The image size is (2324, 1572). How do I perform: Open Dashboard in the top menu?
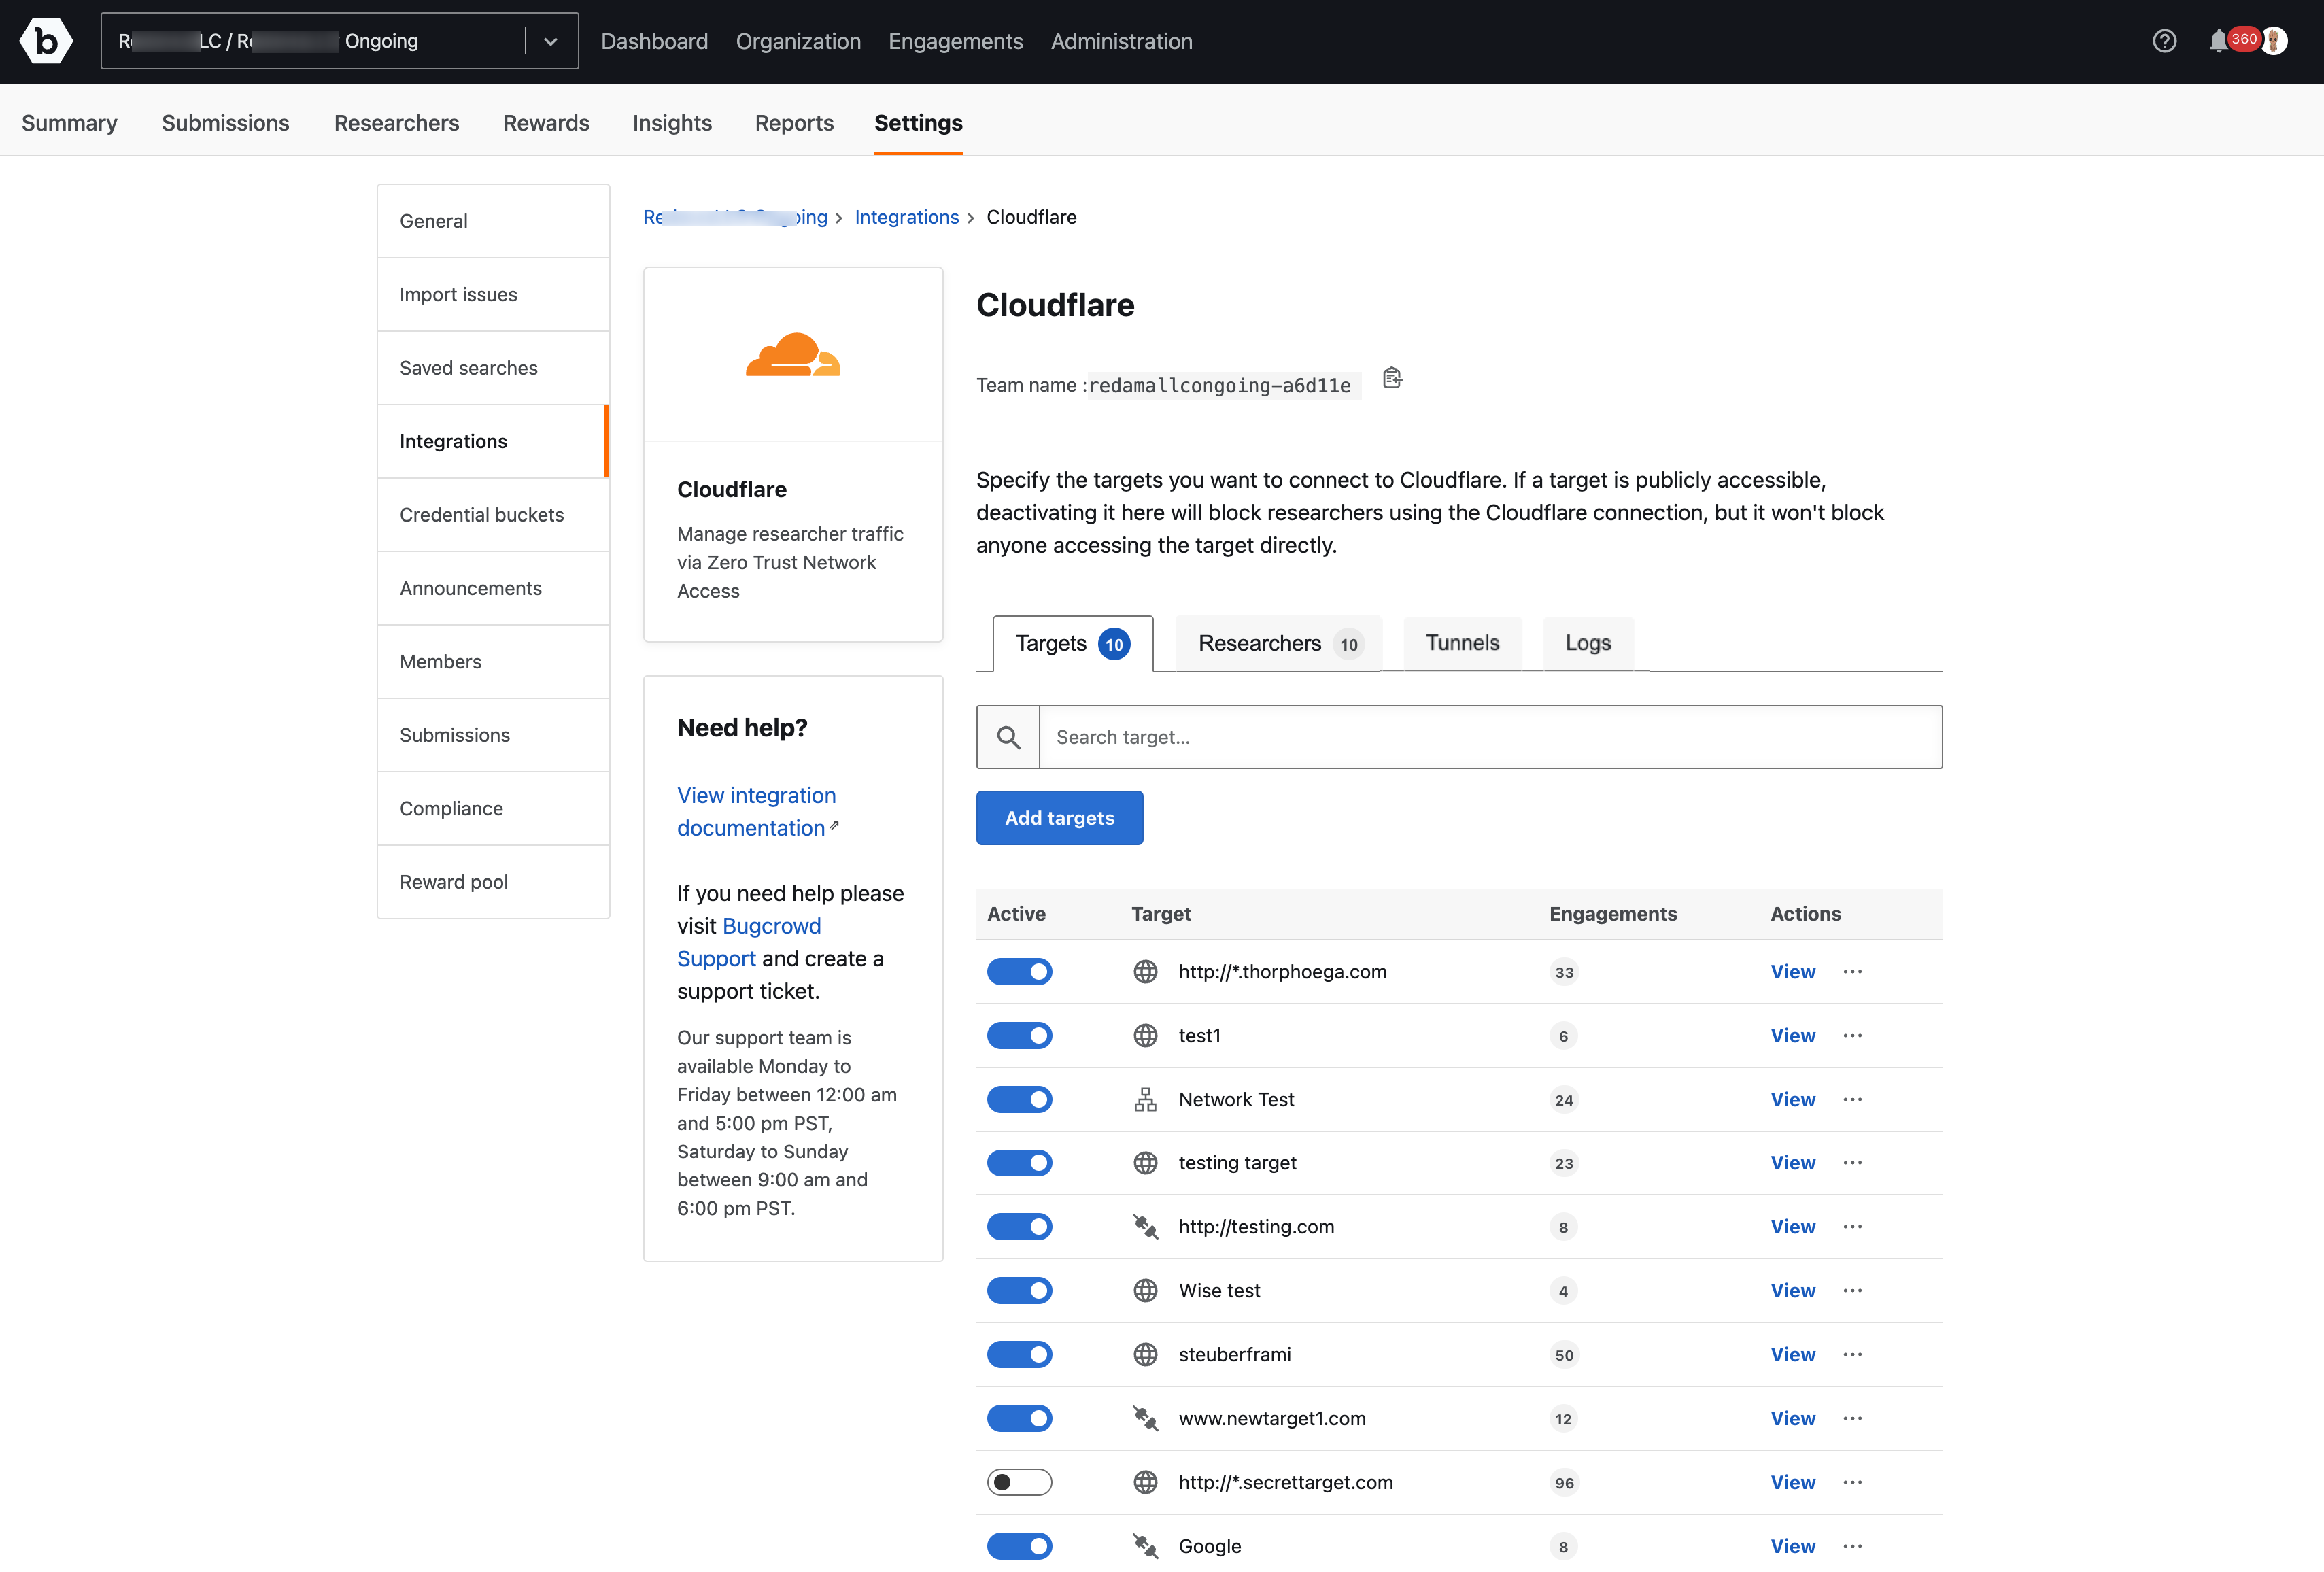pos(654,41)
